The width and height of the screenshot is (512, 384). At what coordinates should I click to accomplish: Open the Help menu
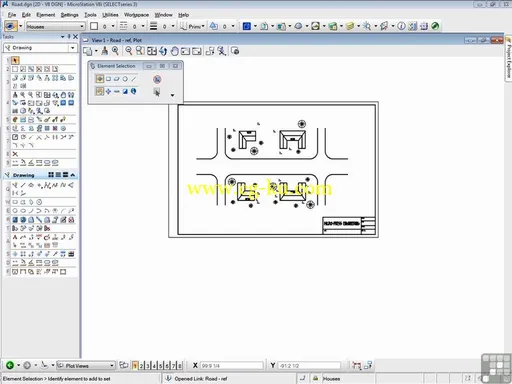point(183,15)
